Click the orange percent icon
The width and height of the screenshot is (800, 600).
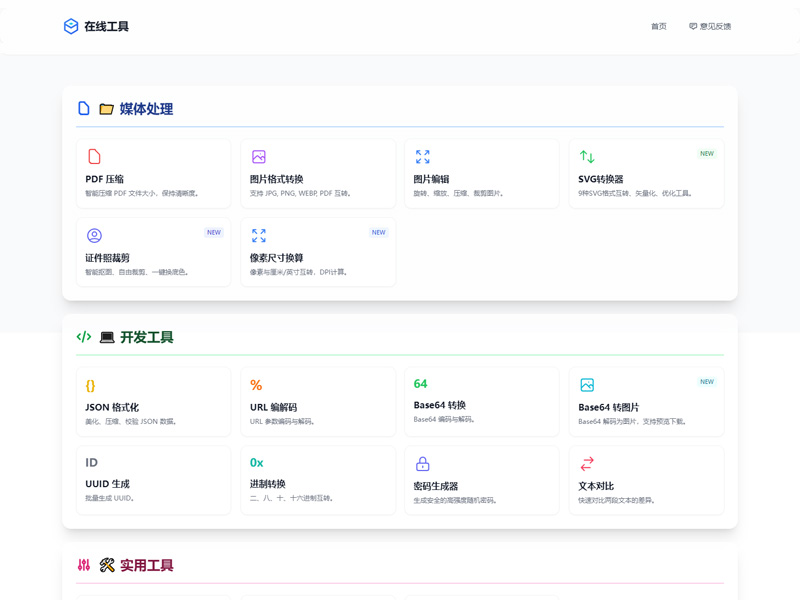tap(256, 385)
